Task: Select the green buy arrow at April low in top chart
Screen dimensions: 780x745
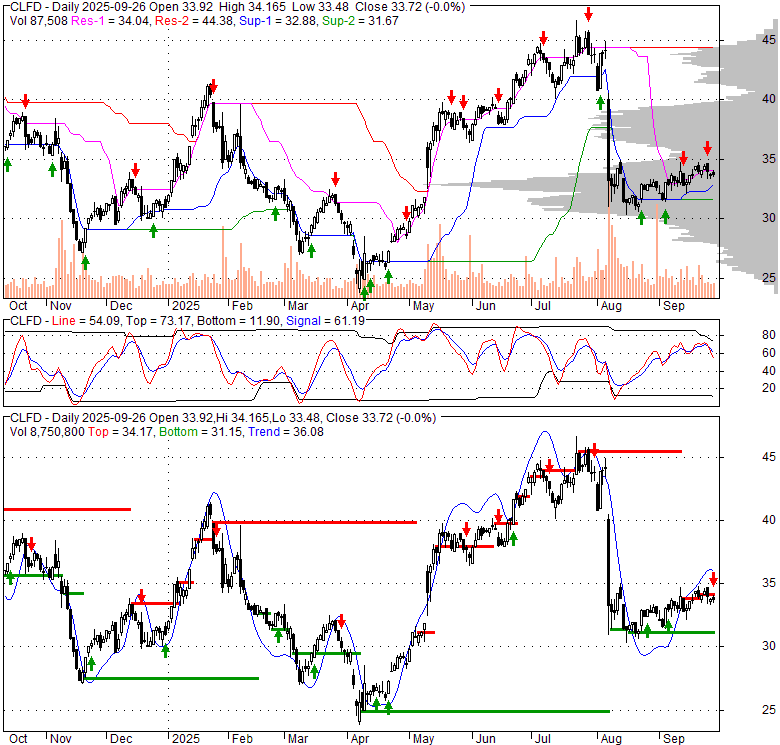Action: point(364,293)
